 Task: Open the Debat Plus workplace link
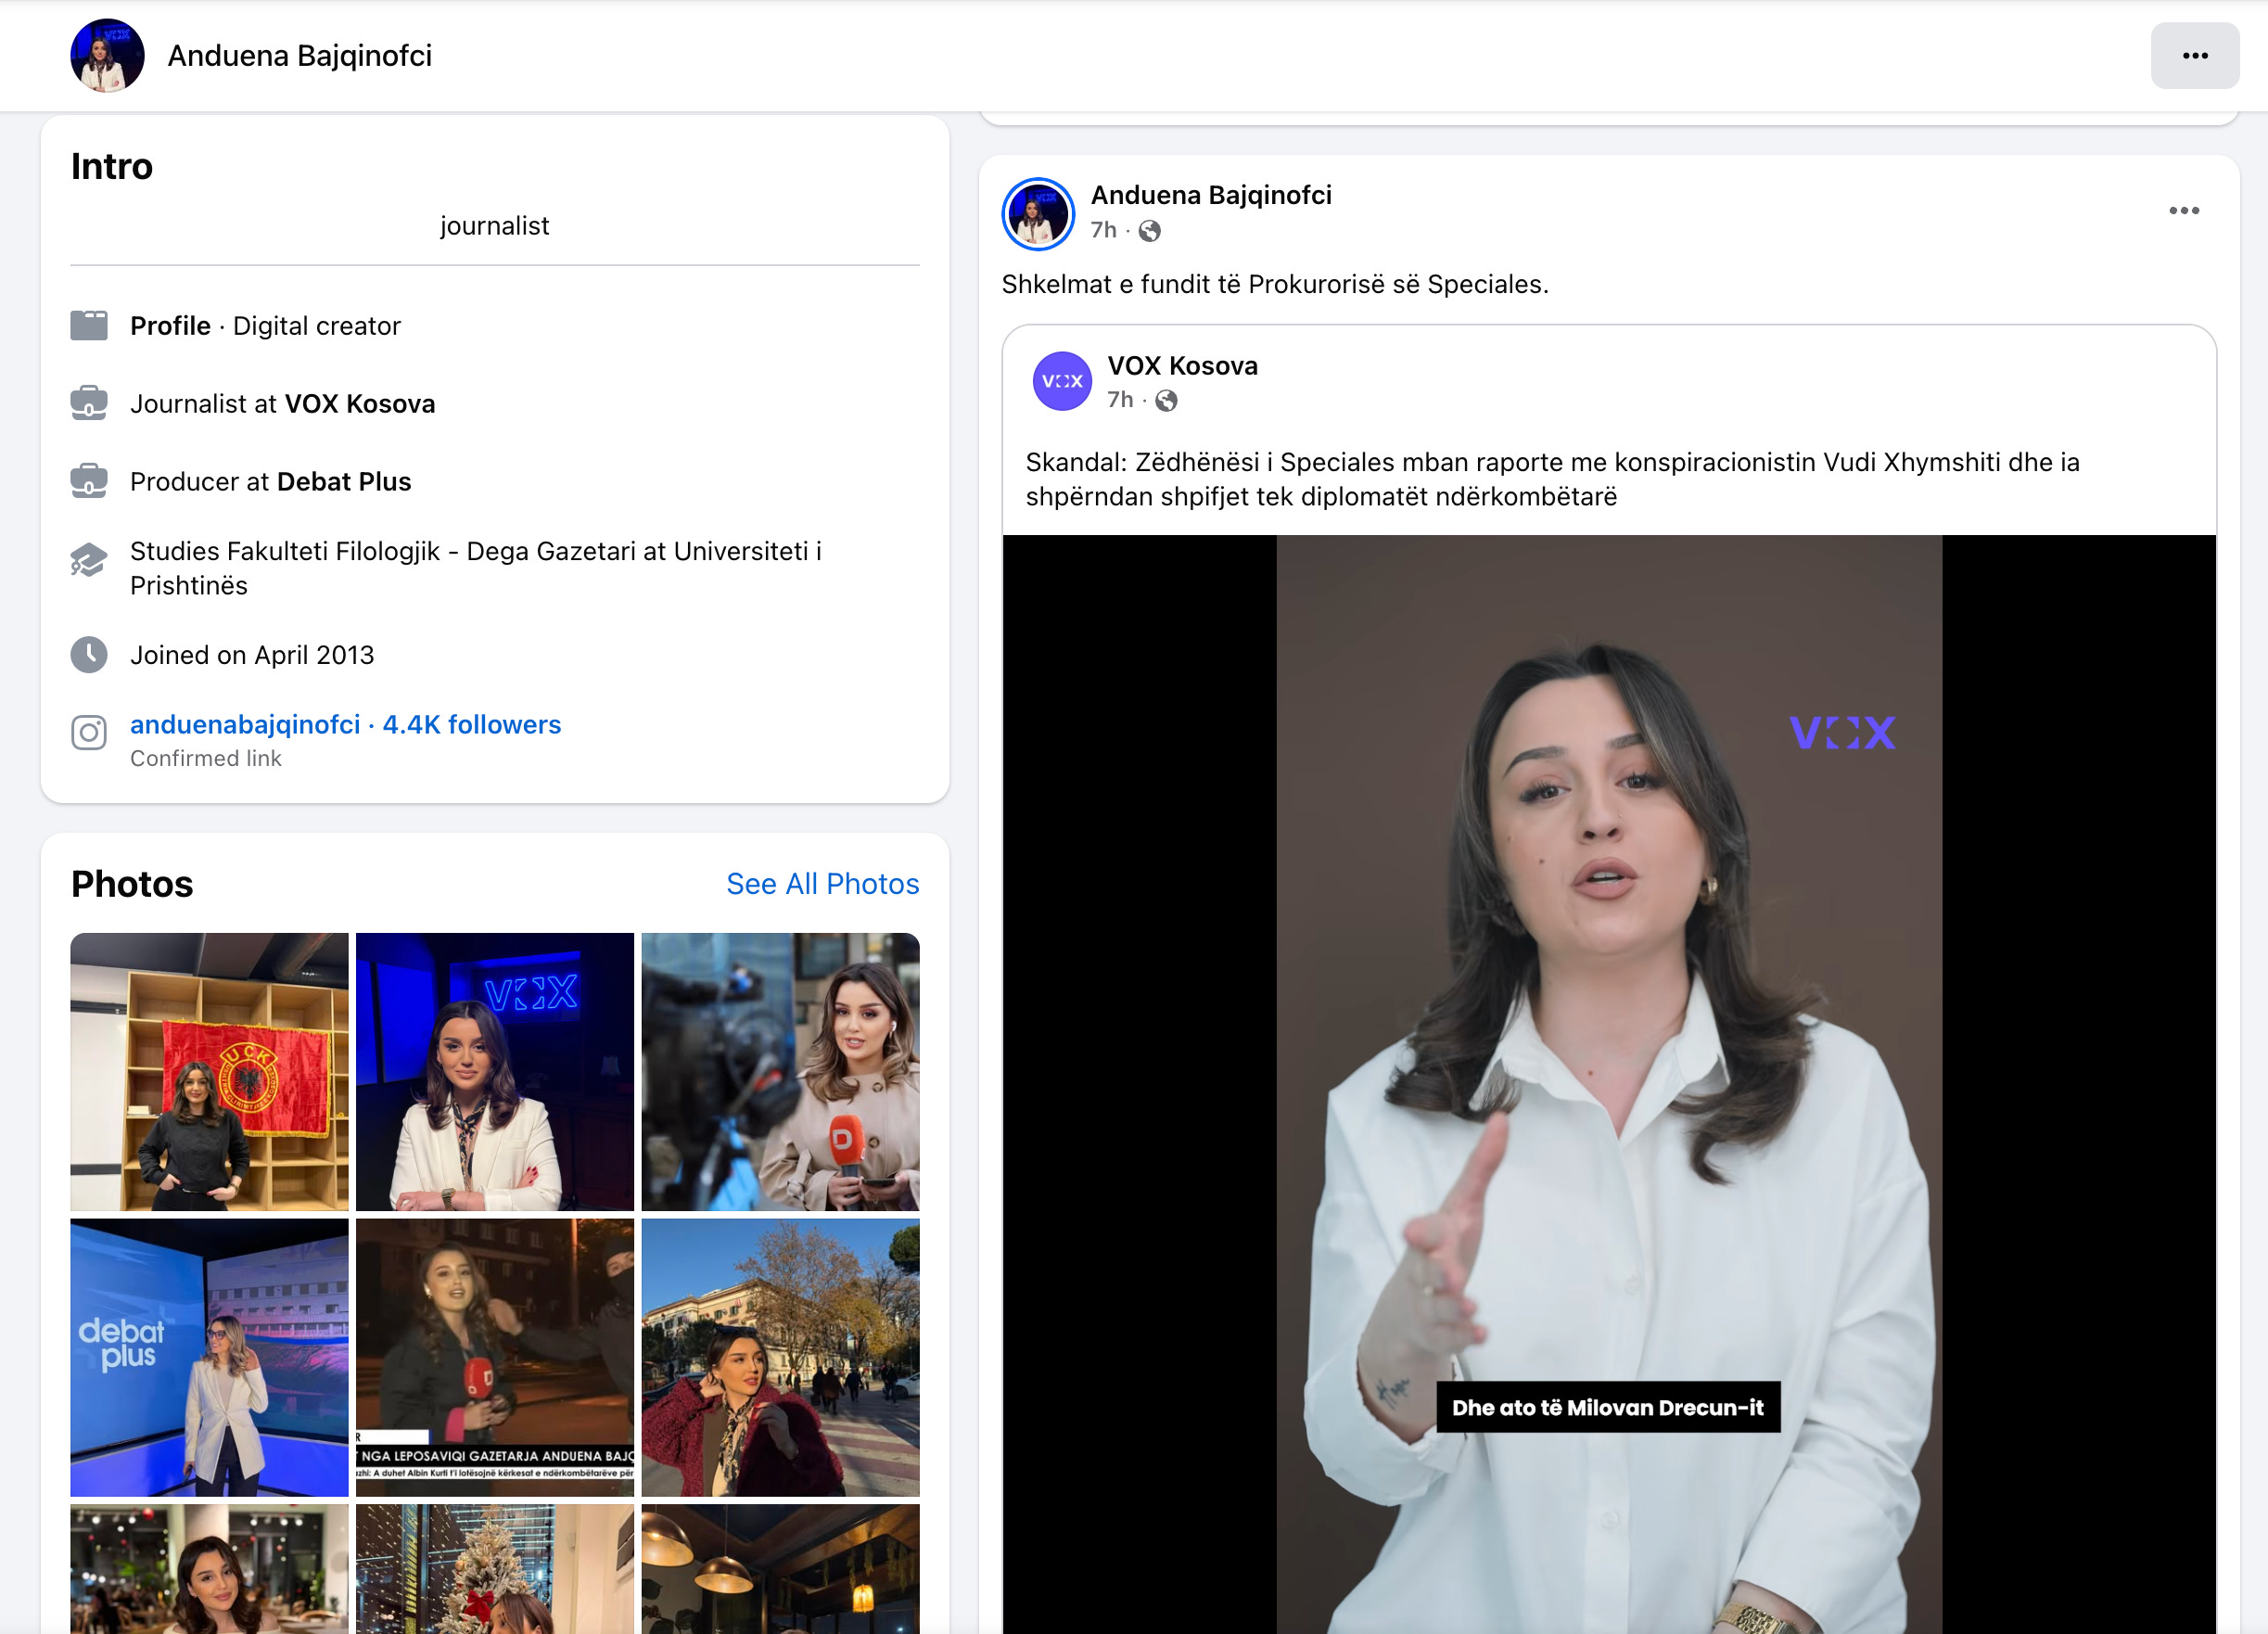344,482
